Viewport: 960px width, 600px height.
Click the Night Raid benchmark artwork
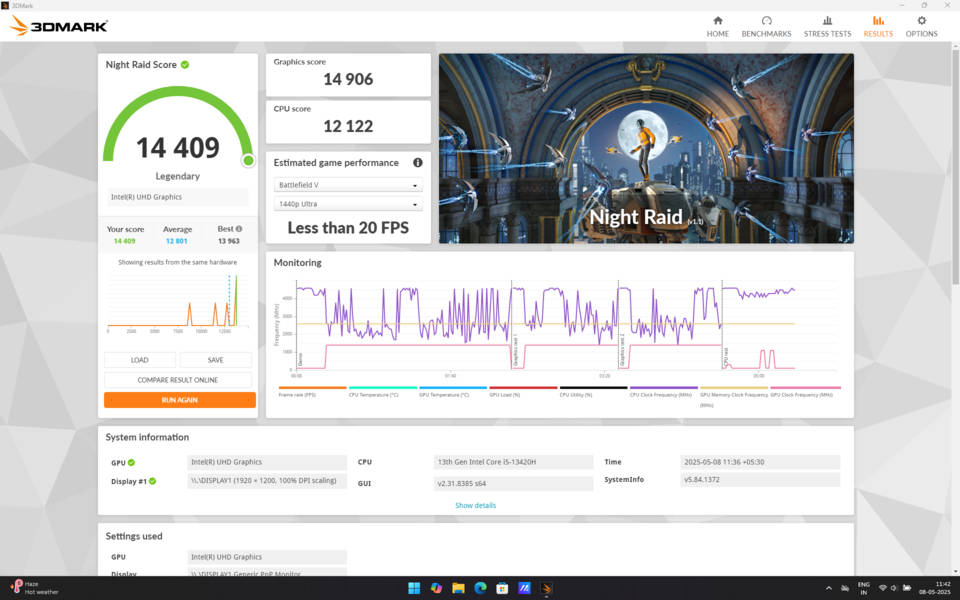[x=646, y=148]
